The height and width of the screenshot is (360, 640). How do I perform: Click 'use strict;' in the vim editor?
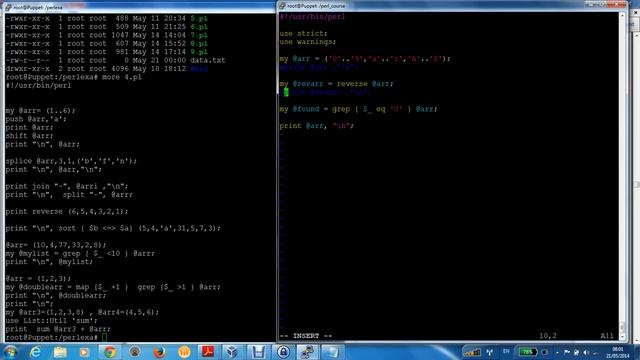click(x=304, y=33)
